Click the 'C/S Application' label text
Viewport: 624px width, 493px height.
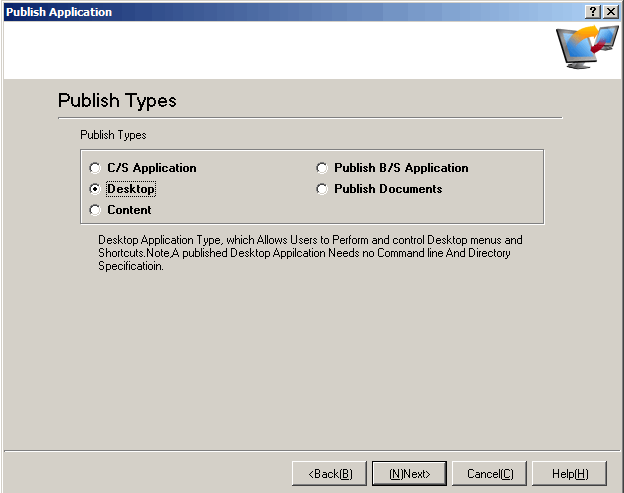point(152,168)
